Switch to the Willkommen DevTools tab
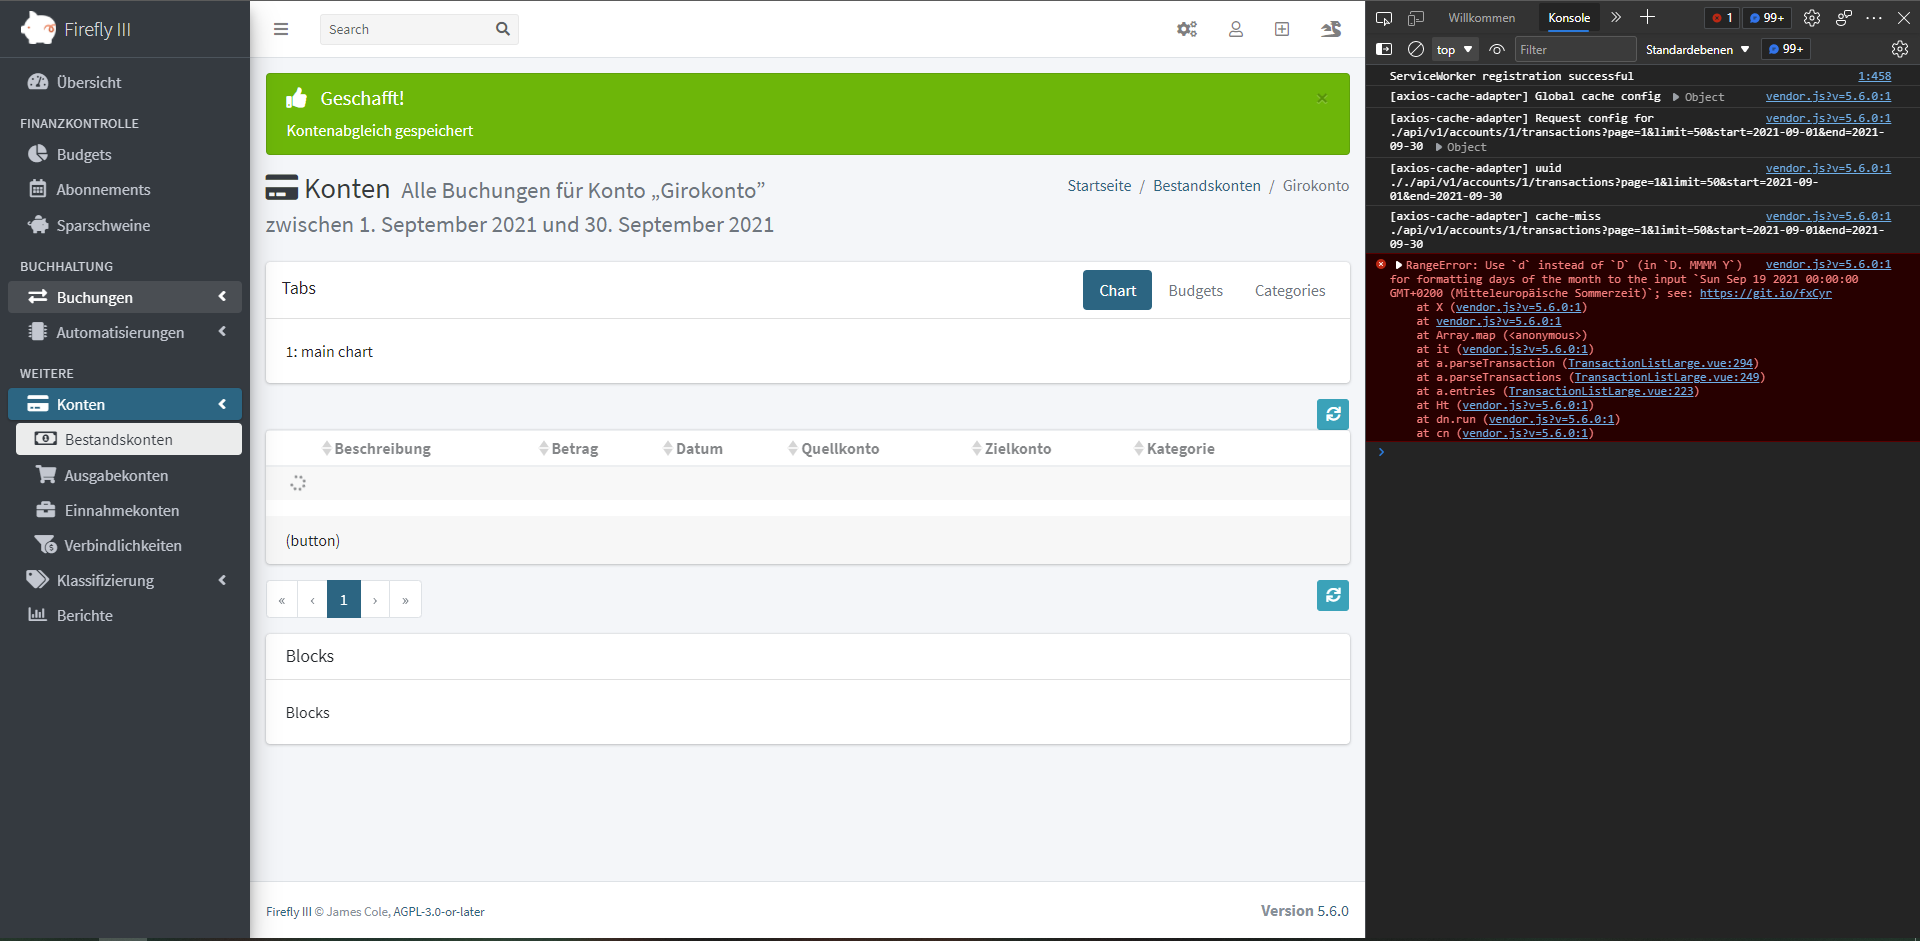The image size is (1920, 941). (x=1481, y=17)
